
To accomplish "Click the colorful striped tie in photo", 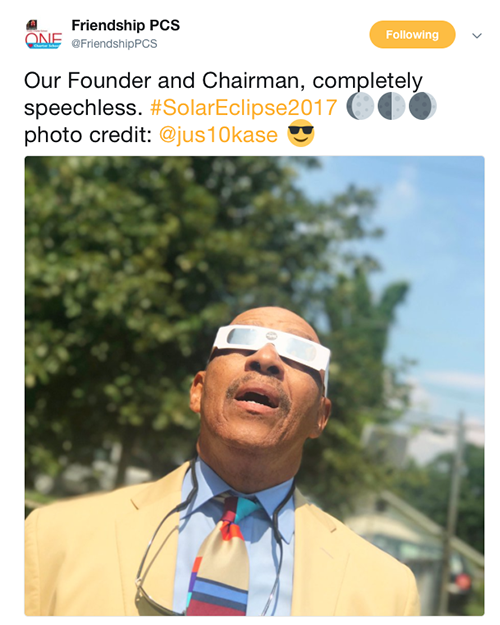I will [223, 558].
